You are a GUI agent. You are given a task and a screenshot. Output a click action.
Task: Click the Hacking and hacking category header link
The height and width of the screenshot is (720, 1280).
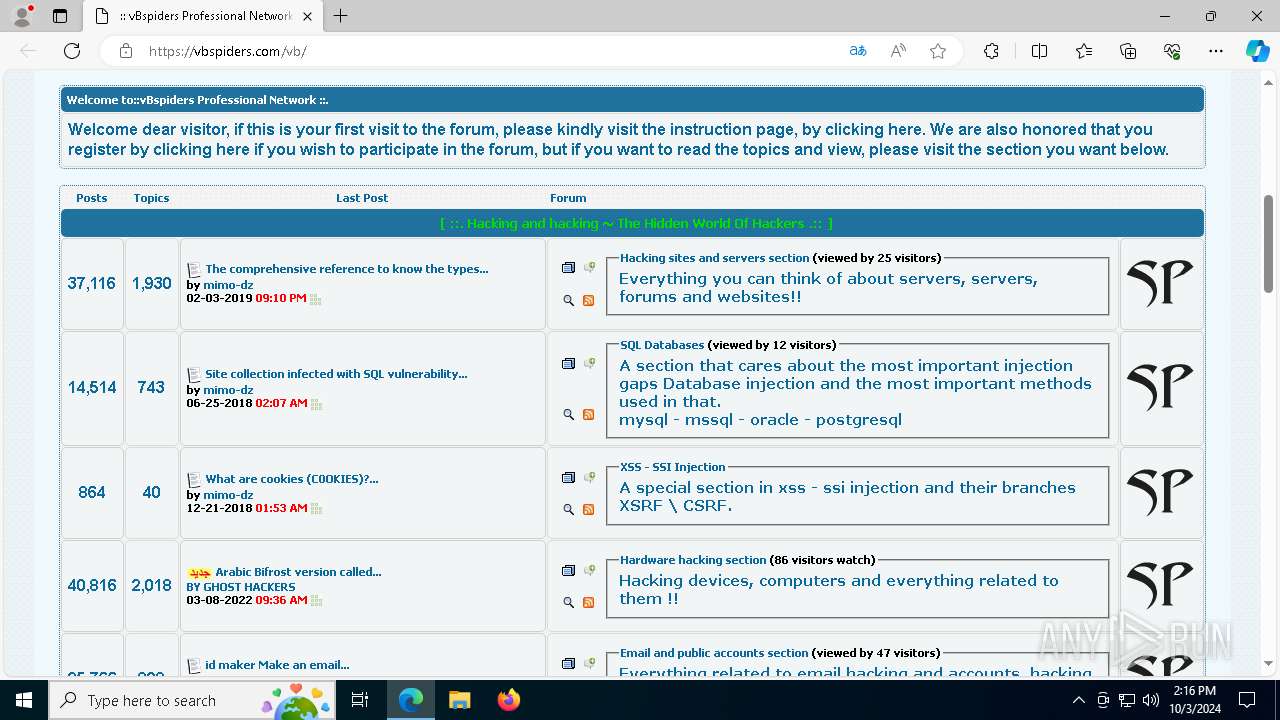[636, 224]
